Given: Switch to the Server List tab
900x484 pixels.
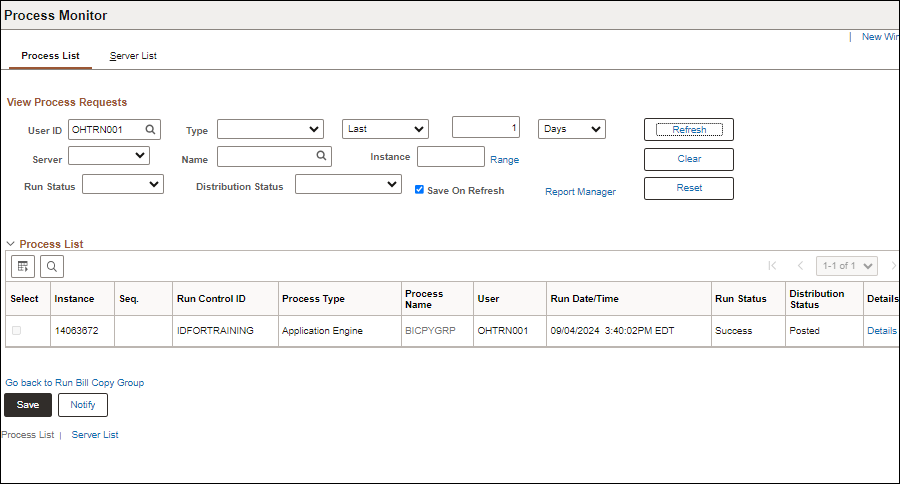Looking at the screenshot, I should (133, 56).
